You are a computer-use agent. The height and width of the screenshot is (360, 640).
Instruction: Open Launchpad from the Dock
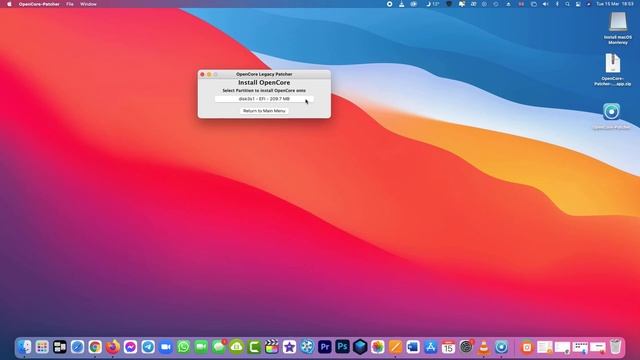pos(42,347)
